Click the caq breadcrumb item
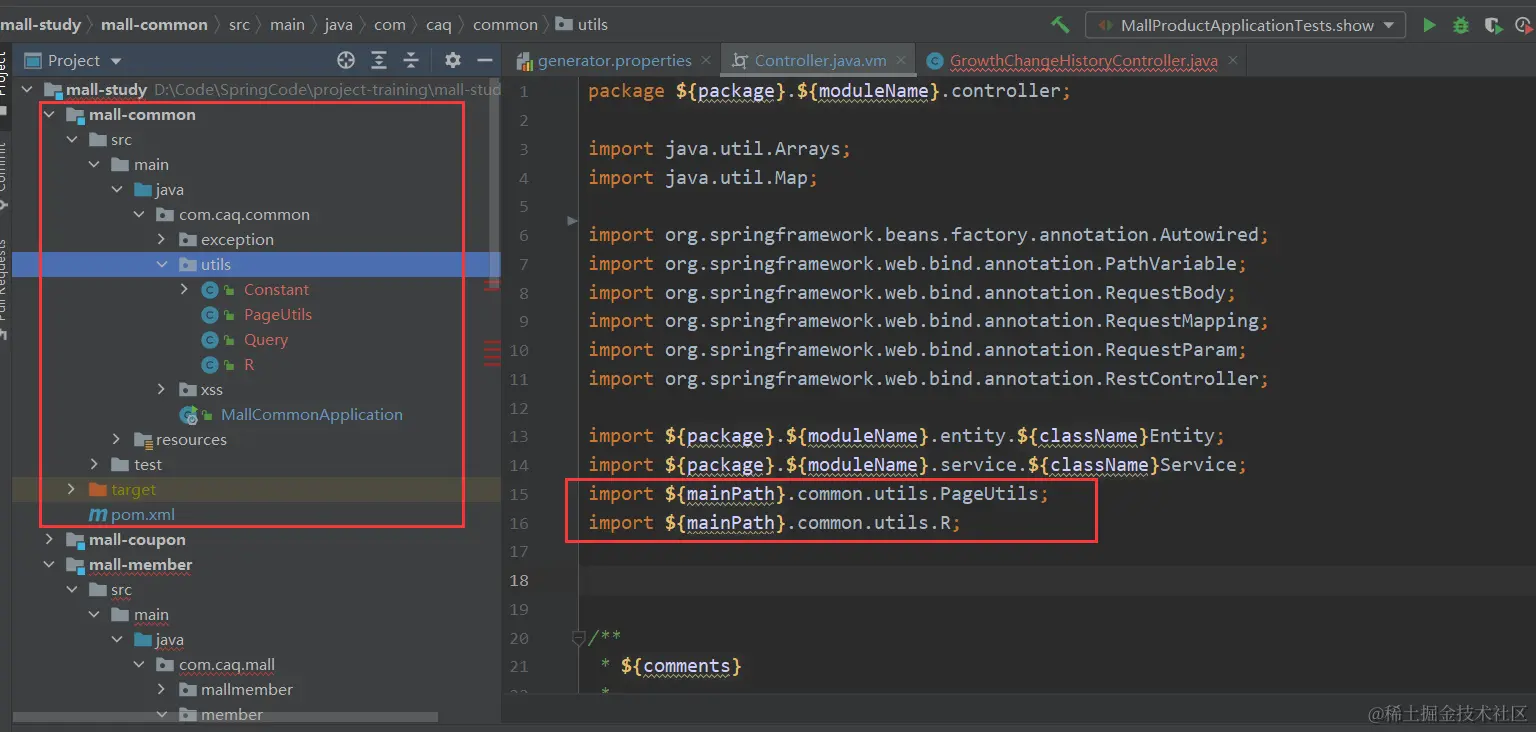The image size is (1536, 732). coord(439,25)
